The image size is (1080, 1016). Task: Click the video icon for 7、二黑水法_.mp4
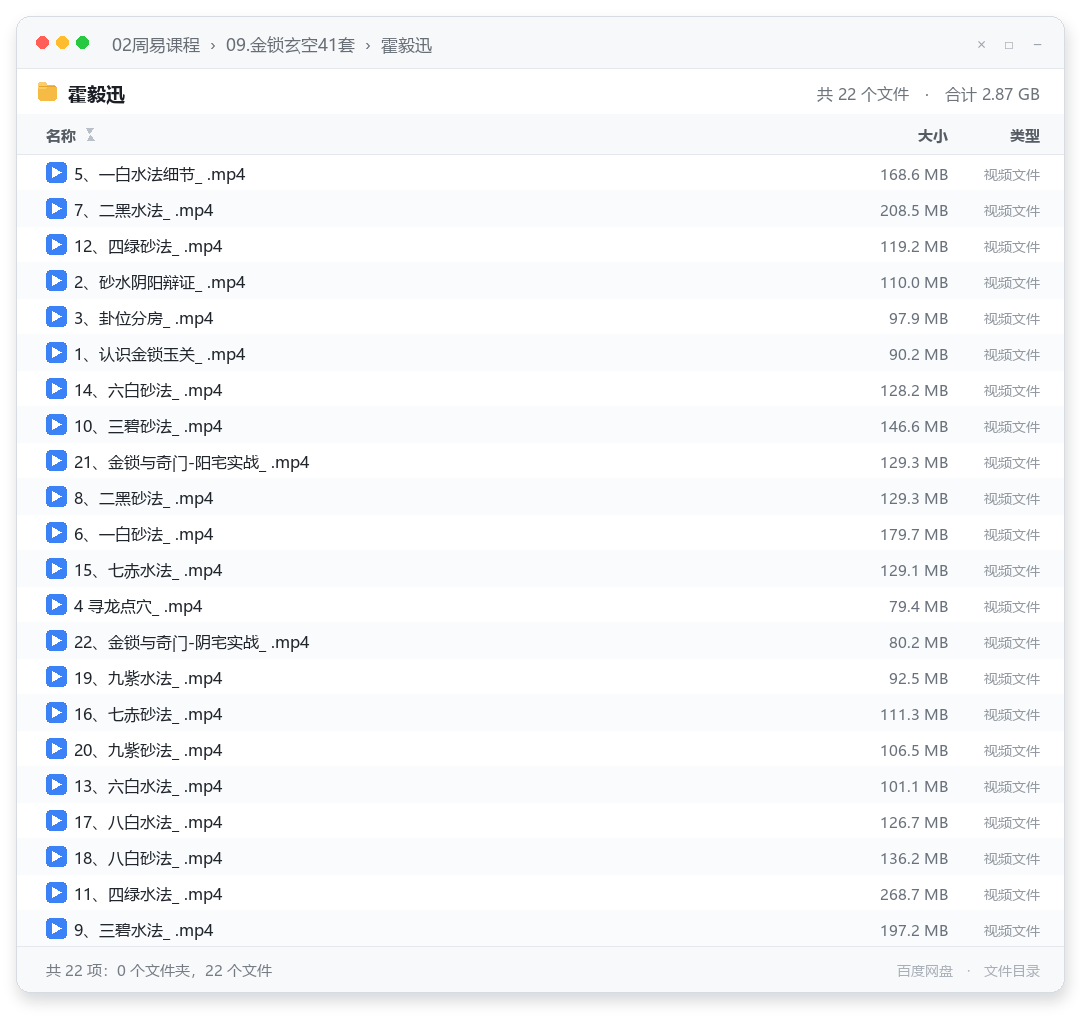[56, 209]
